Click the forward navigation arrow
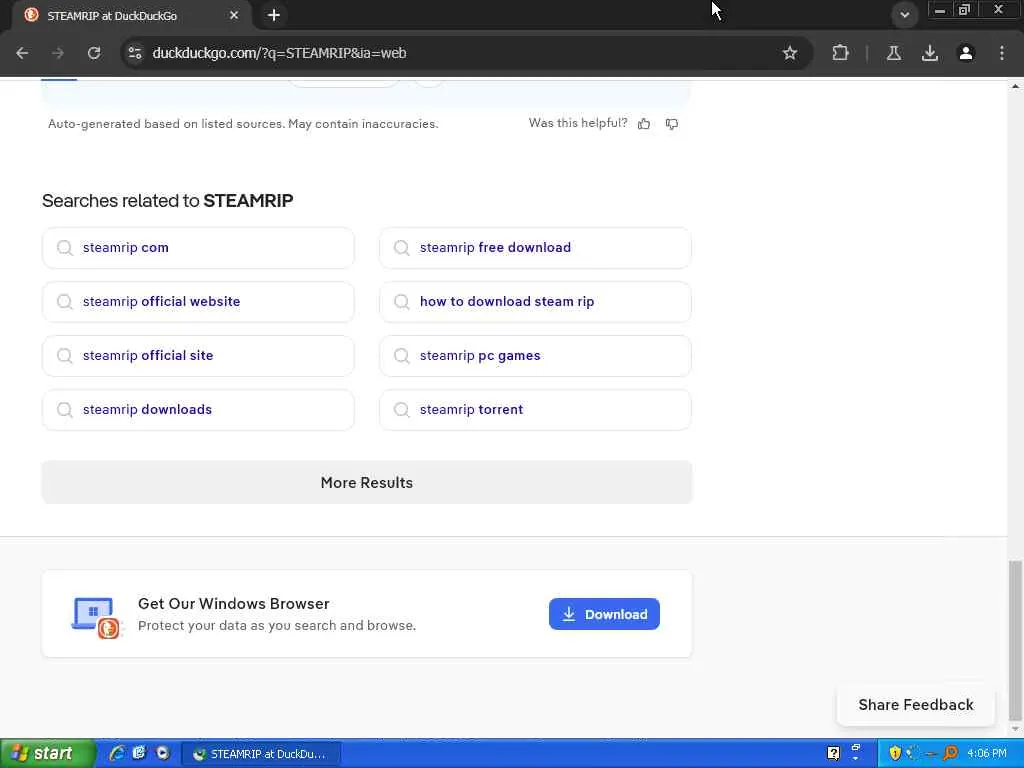 click(x=58, y=53)
